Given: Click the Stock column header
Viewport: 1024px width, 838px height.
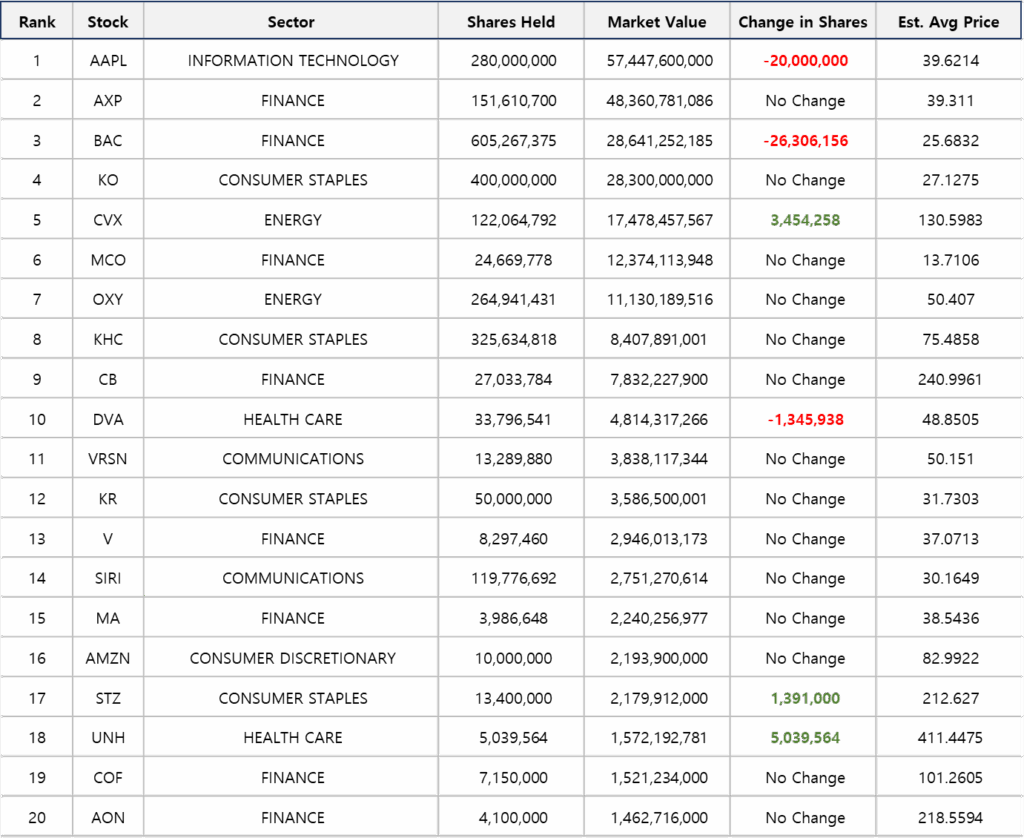Looking at the screenshot, I should point(108,22).
